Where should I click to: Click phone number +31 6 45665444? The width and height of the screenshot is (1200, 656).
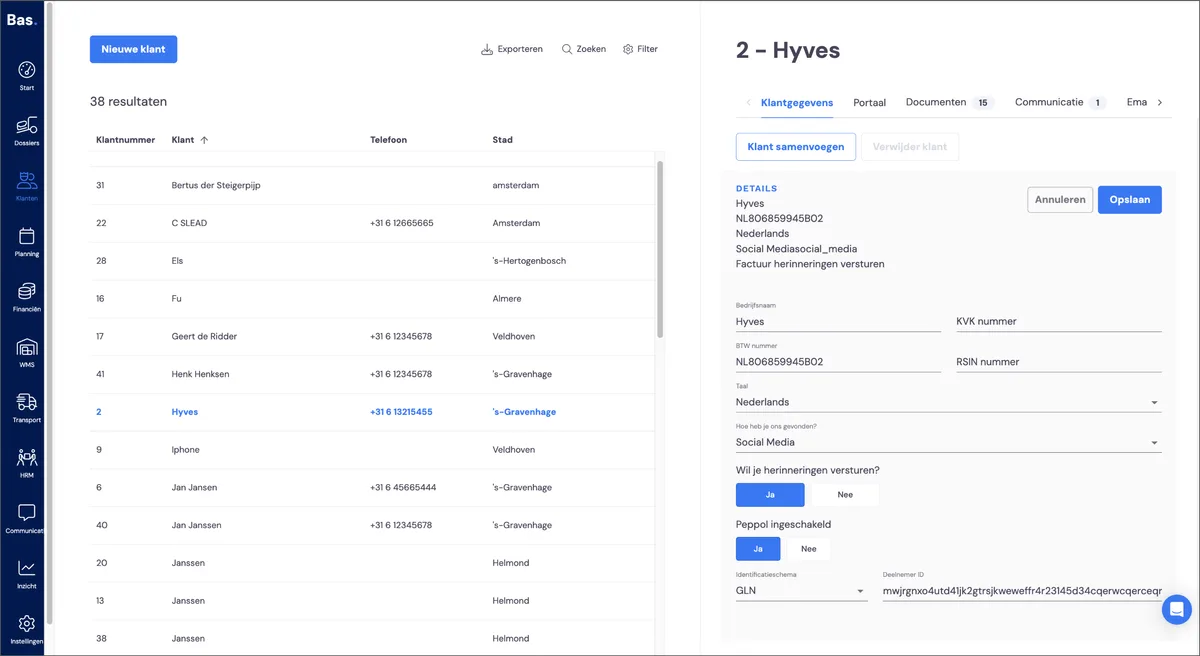(402, 487)
